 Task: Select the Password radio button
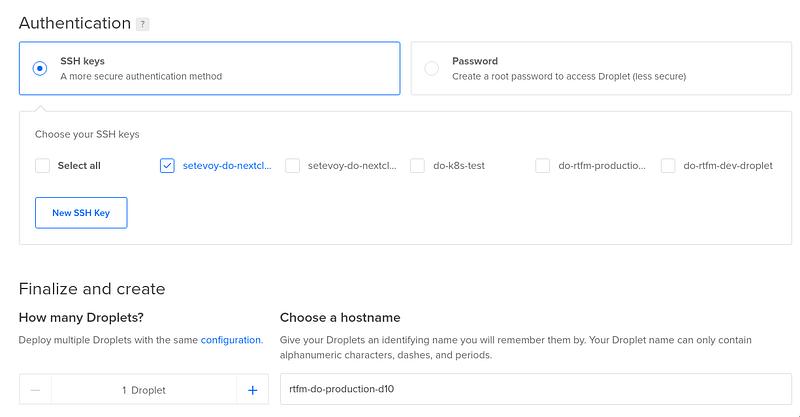(432, 68)
